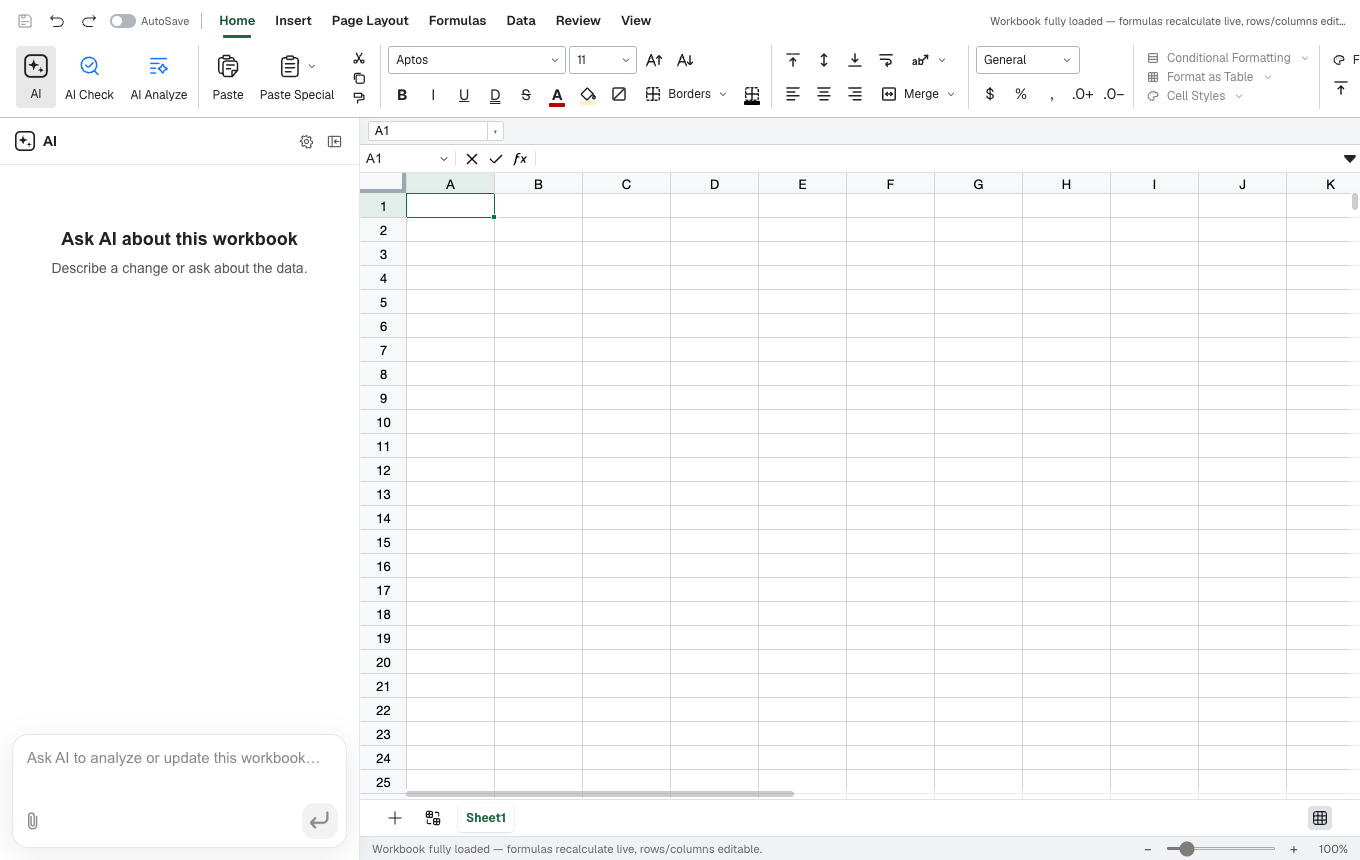Screen dimensions: 1360x860
Task: Redo the last undone action
Action: click(89, 21)
